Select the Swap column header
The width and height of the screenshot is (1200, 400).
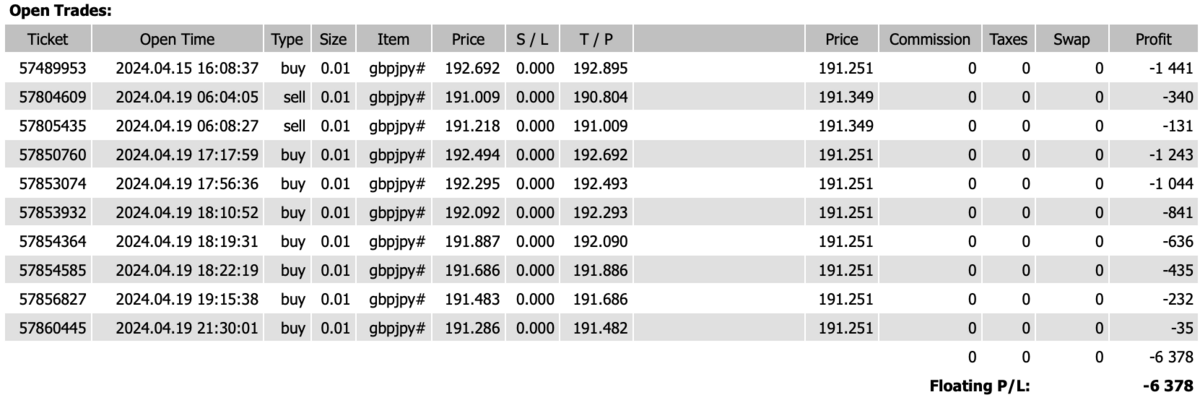[1072, 40]
